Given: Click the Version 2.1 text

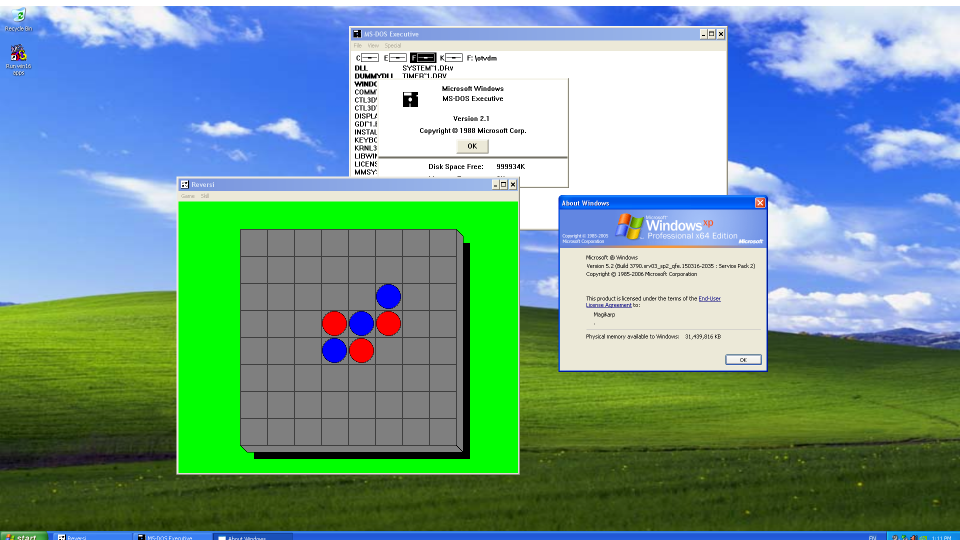Looking at the screenshot, I should [471, 119].
